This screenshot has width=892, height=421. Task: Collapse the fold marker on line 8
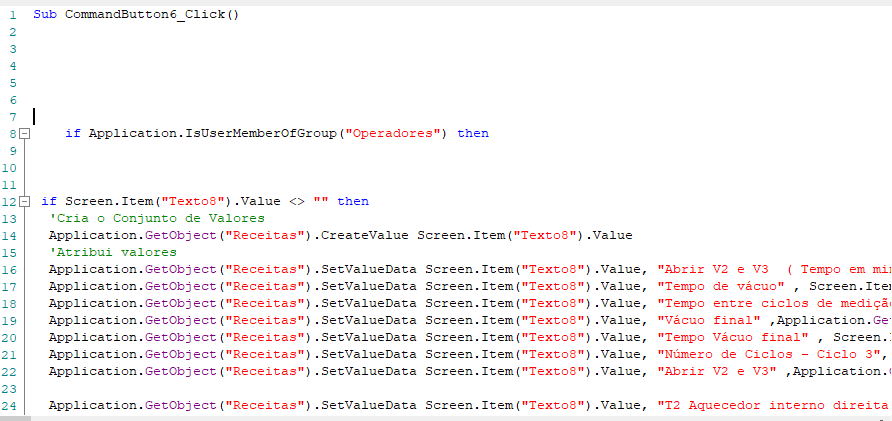point(24,134)
